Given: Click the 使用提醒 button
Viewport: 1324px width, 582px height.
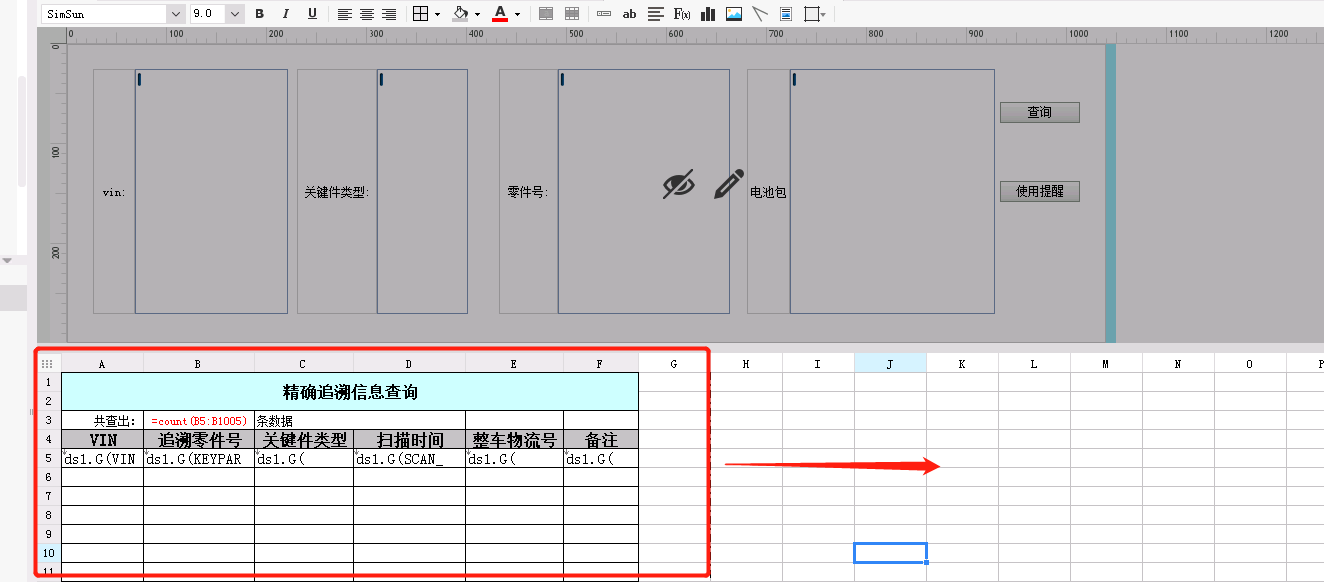Looking at the screenshot, I should [x=1040, y=191].
